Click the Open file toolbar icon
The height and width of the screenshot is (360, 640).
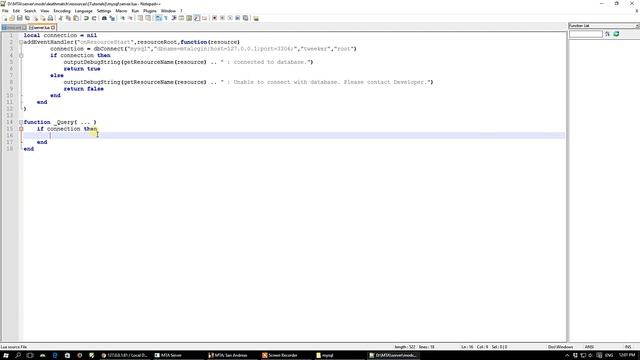coord(12,18)
